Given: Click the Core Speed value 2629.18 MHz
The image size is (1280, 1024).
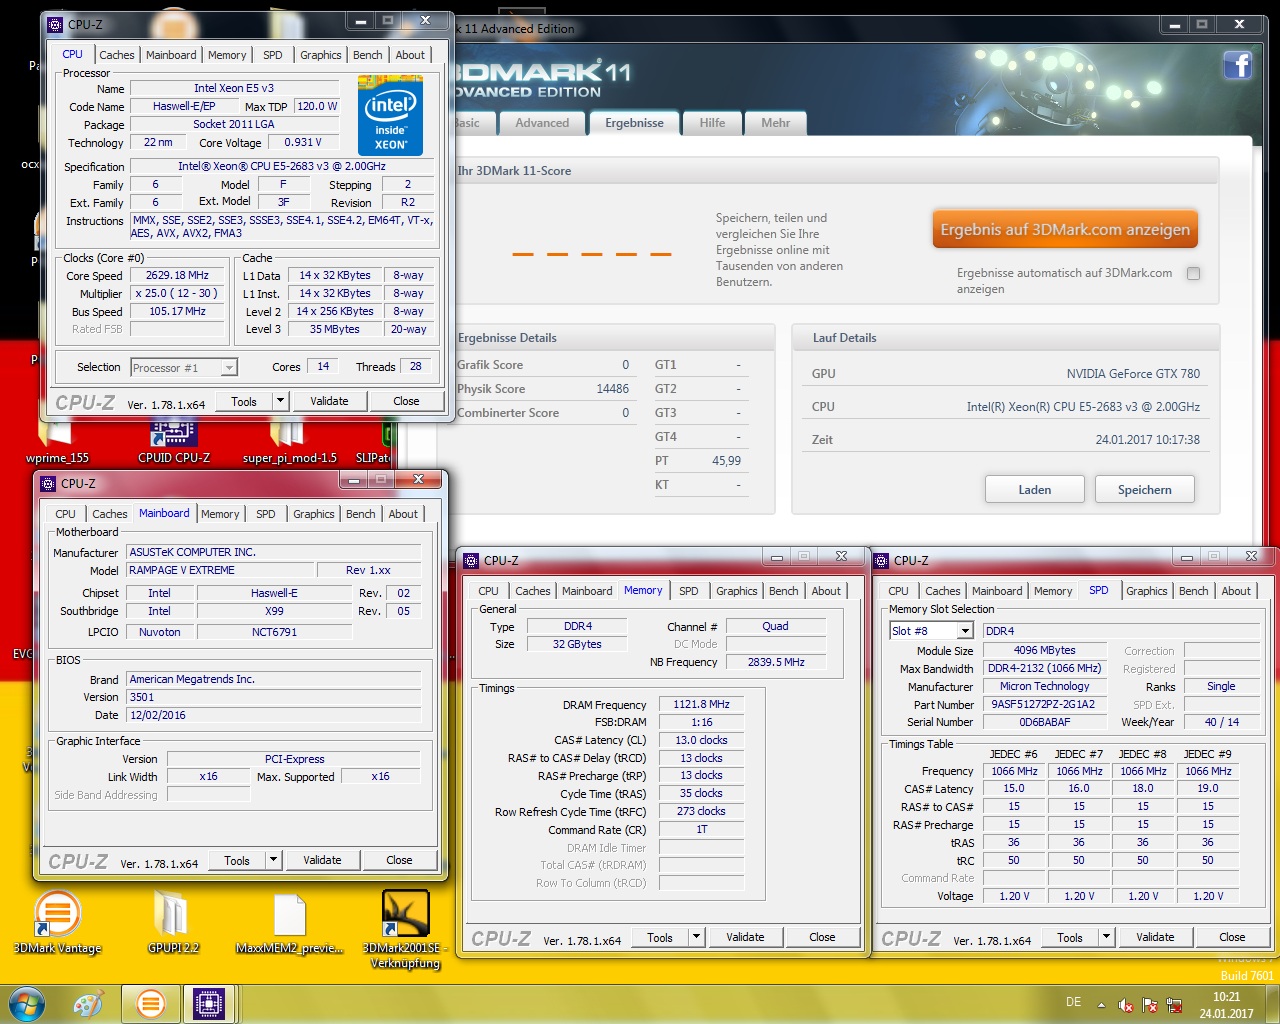Looking at the screenshot, I should pos(178,276).
